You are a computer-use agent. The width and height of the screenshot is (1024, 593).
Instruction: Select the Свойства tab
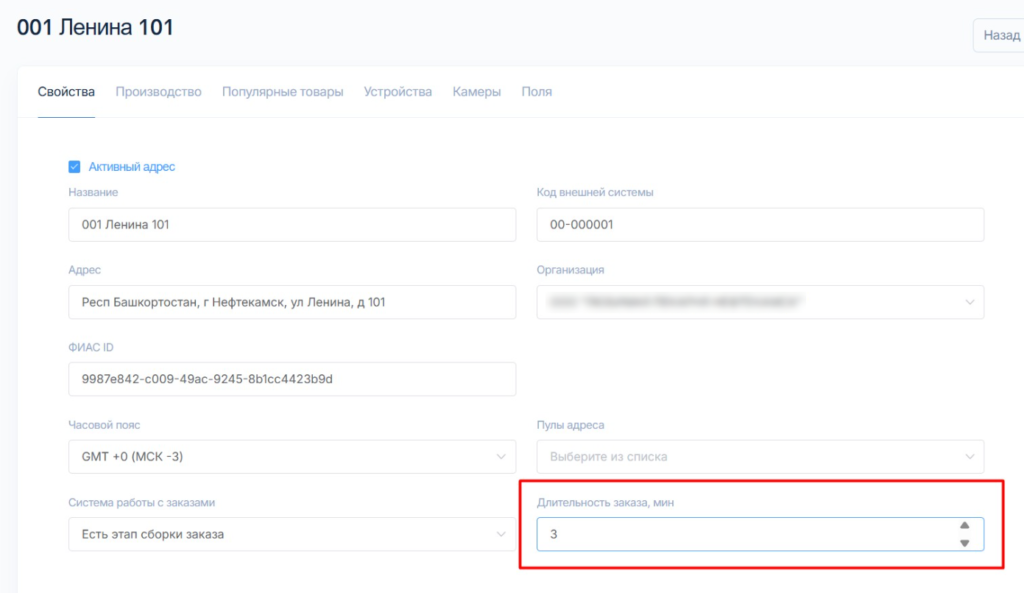coord(66,92)
